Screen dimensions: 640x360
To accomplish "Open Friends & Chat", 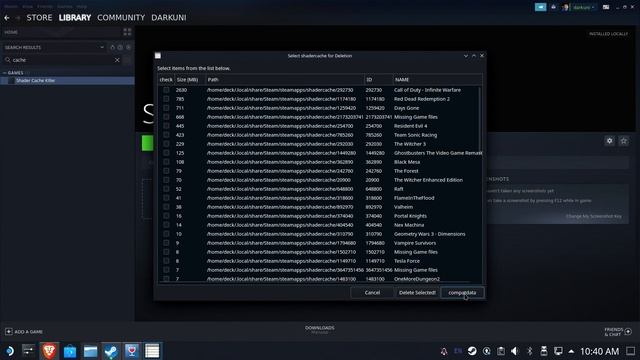I will click(x=618, y=331).
